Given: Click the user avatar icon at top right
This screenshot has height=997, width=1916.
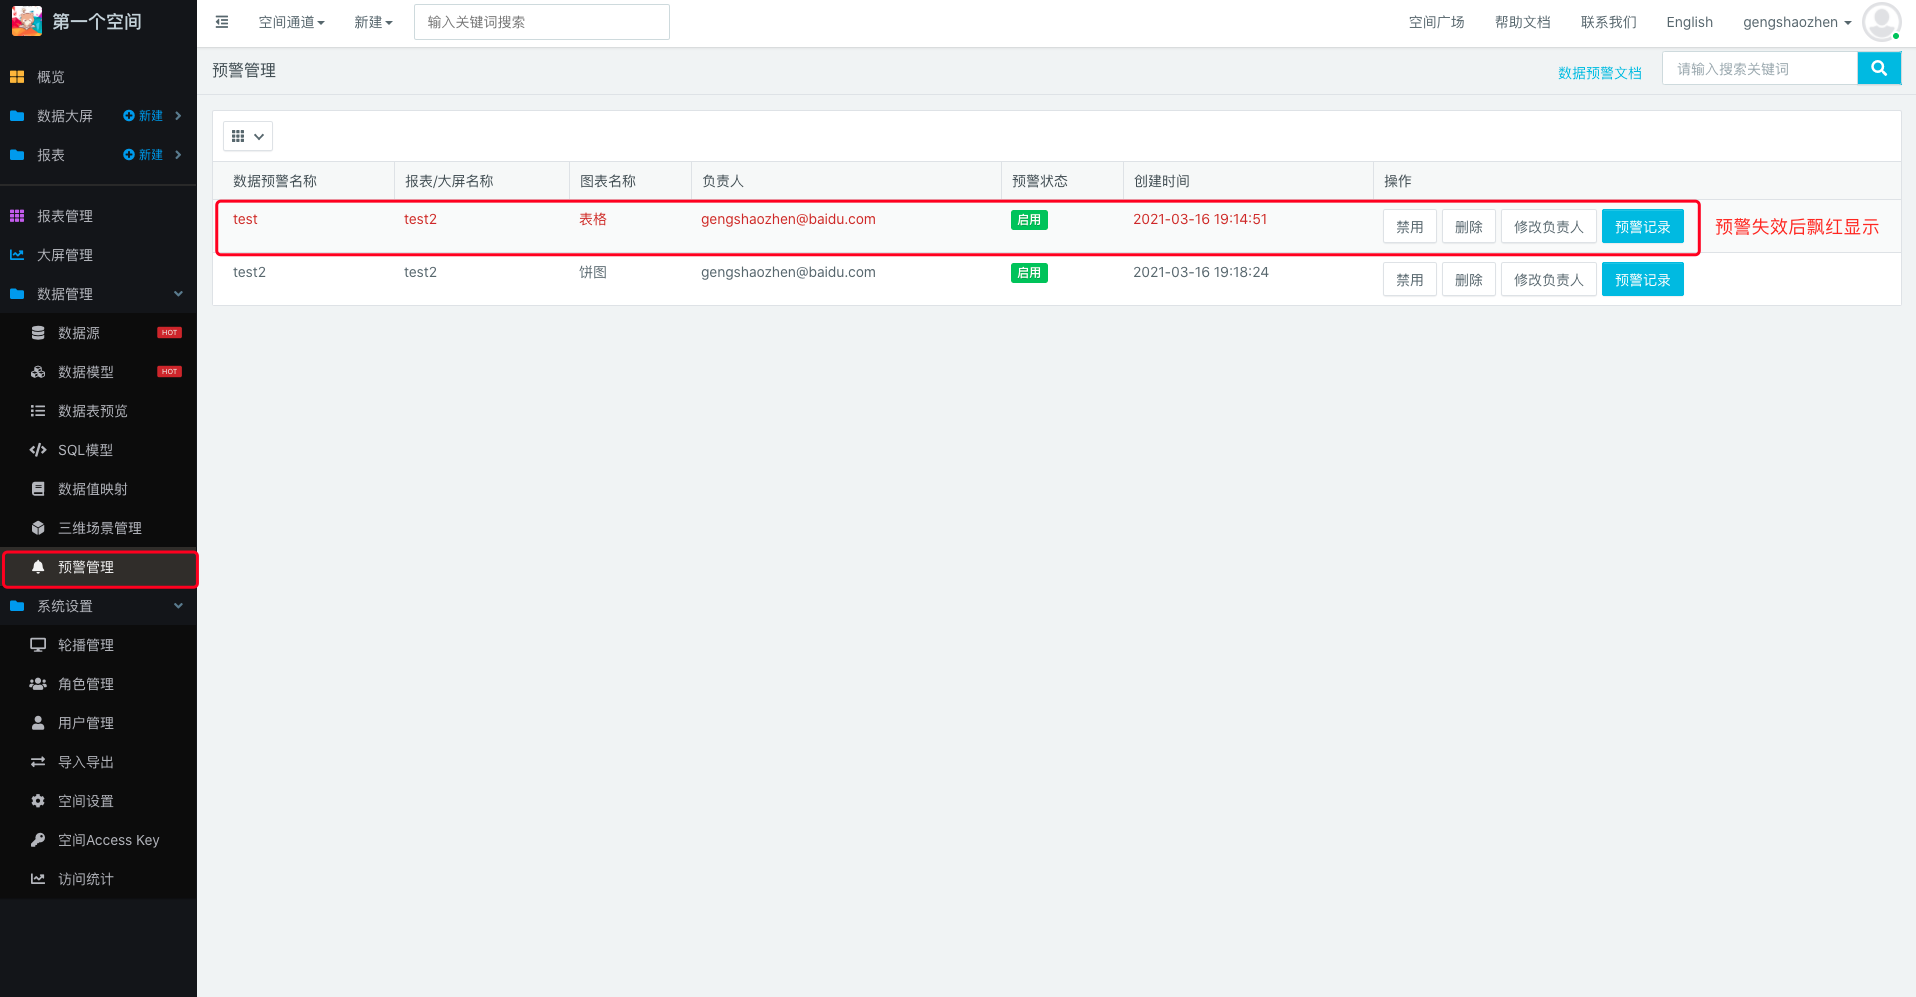Looking at the screenshot, I should pos(1881,22).
